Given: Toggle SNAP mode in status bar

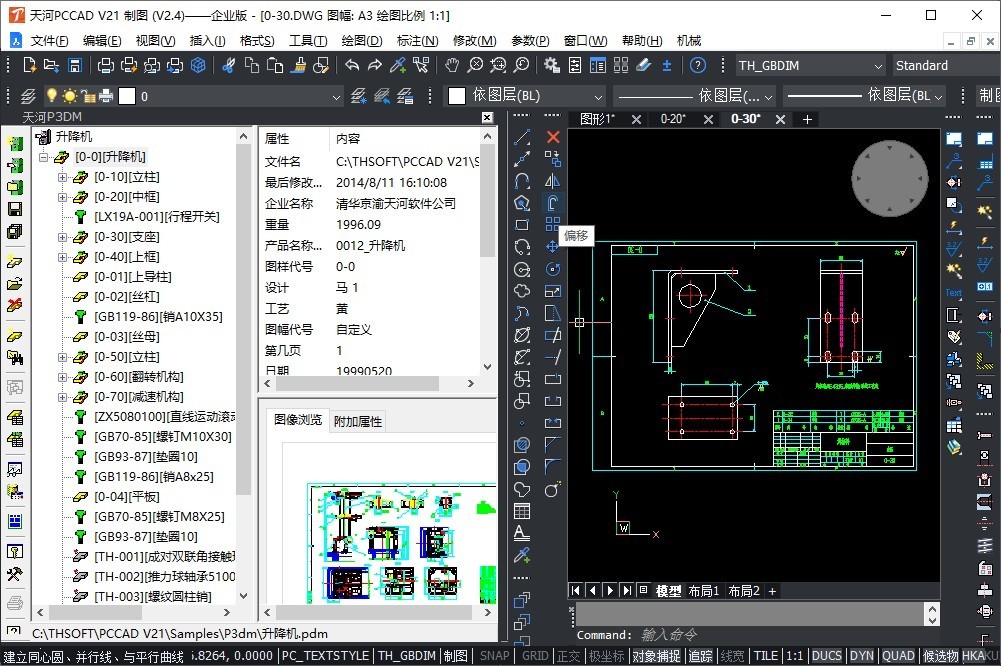Looking at the screenshot, I should pos(494,656).
